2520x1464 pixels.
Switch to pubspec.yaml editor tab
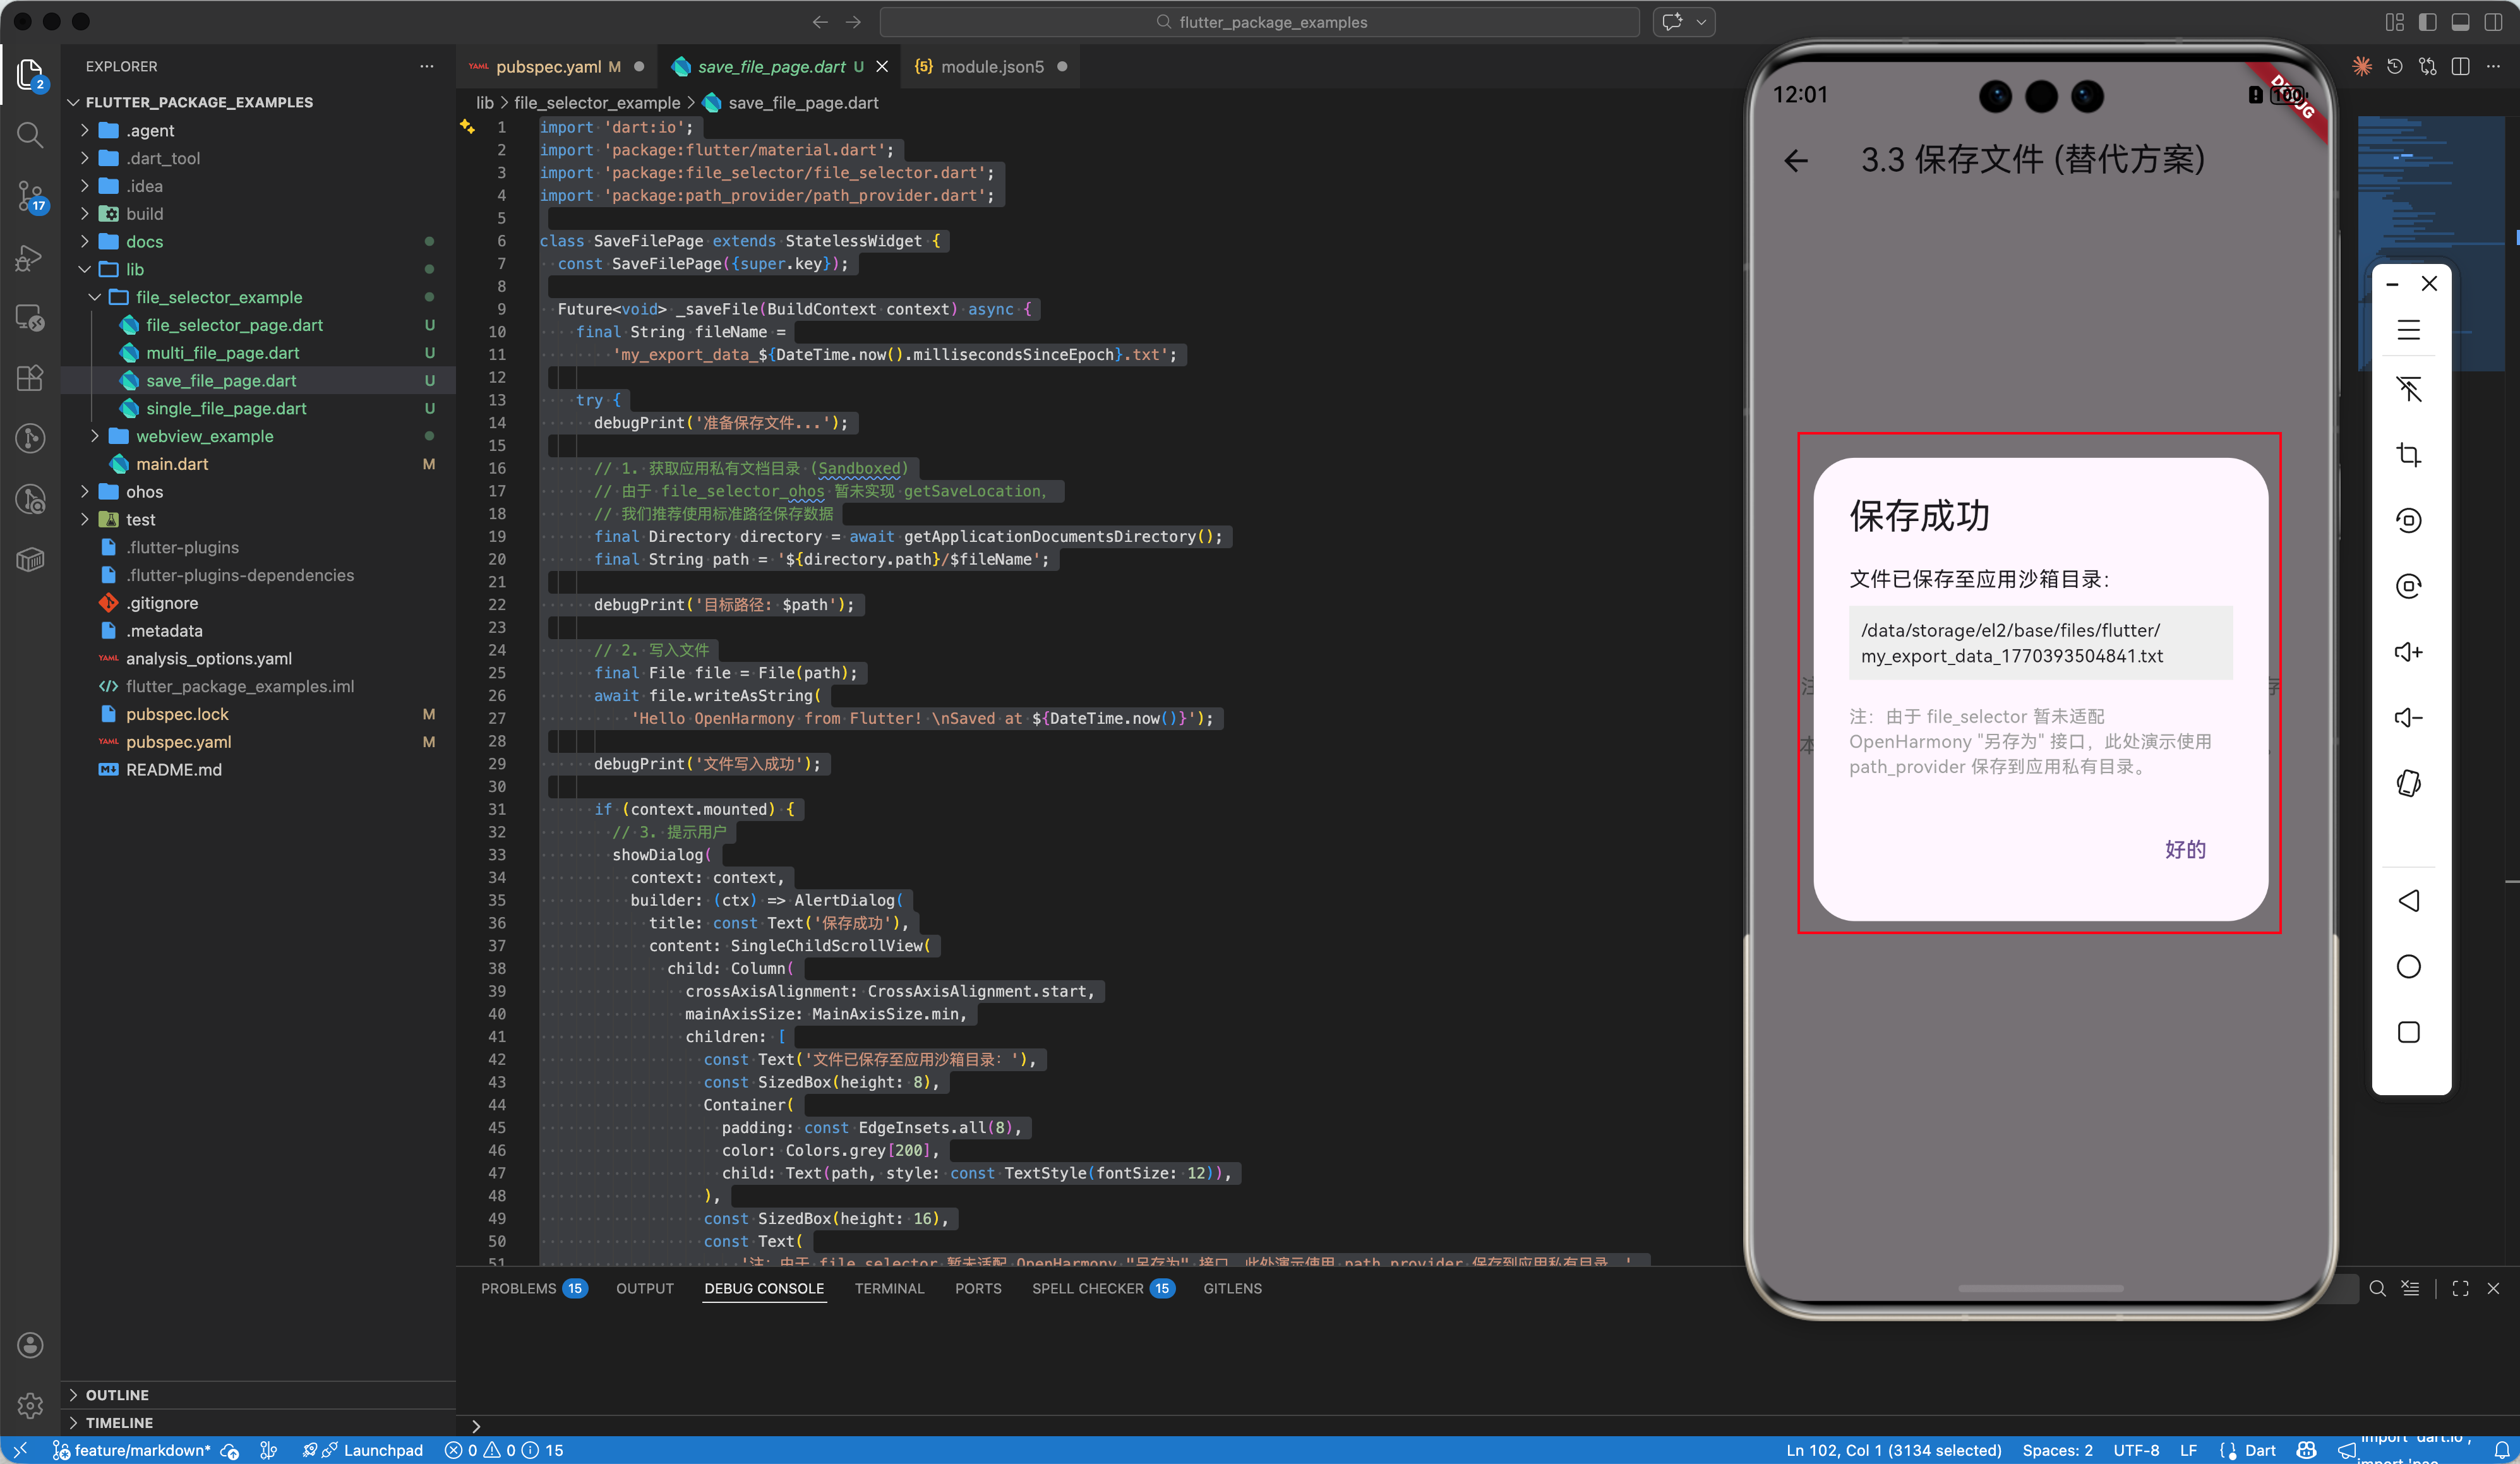point(548,67)
